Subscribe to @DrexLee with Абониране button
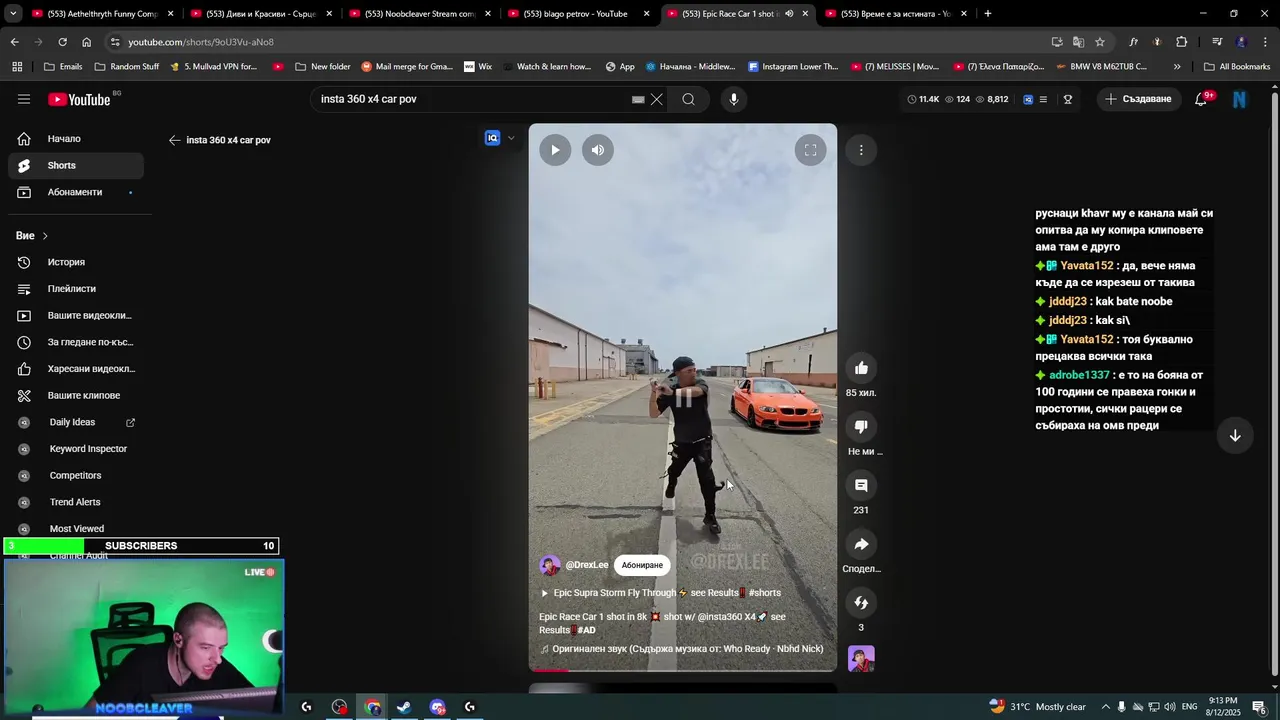 point(642,565)
